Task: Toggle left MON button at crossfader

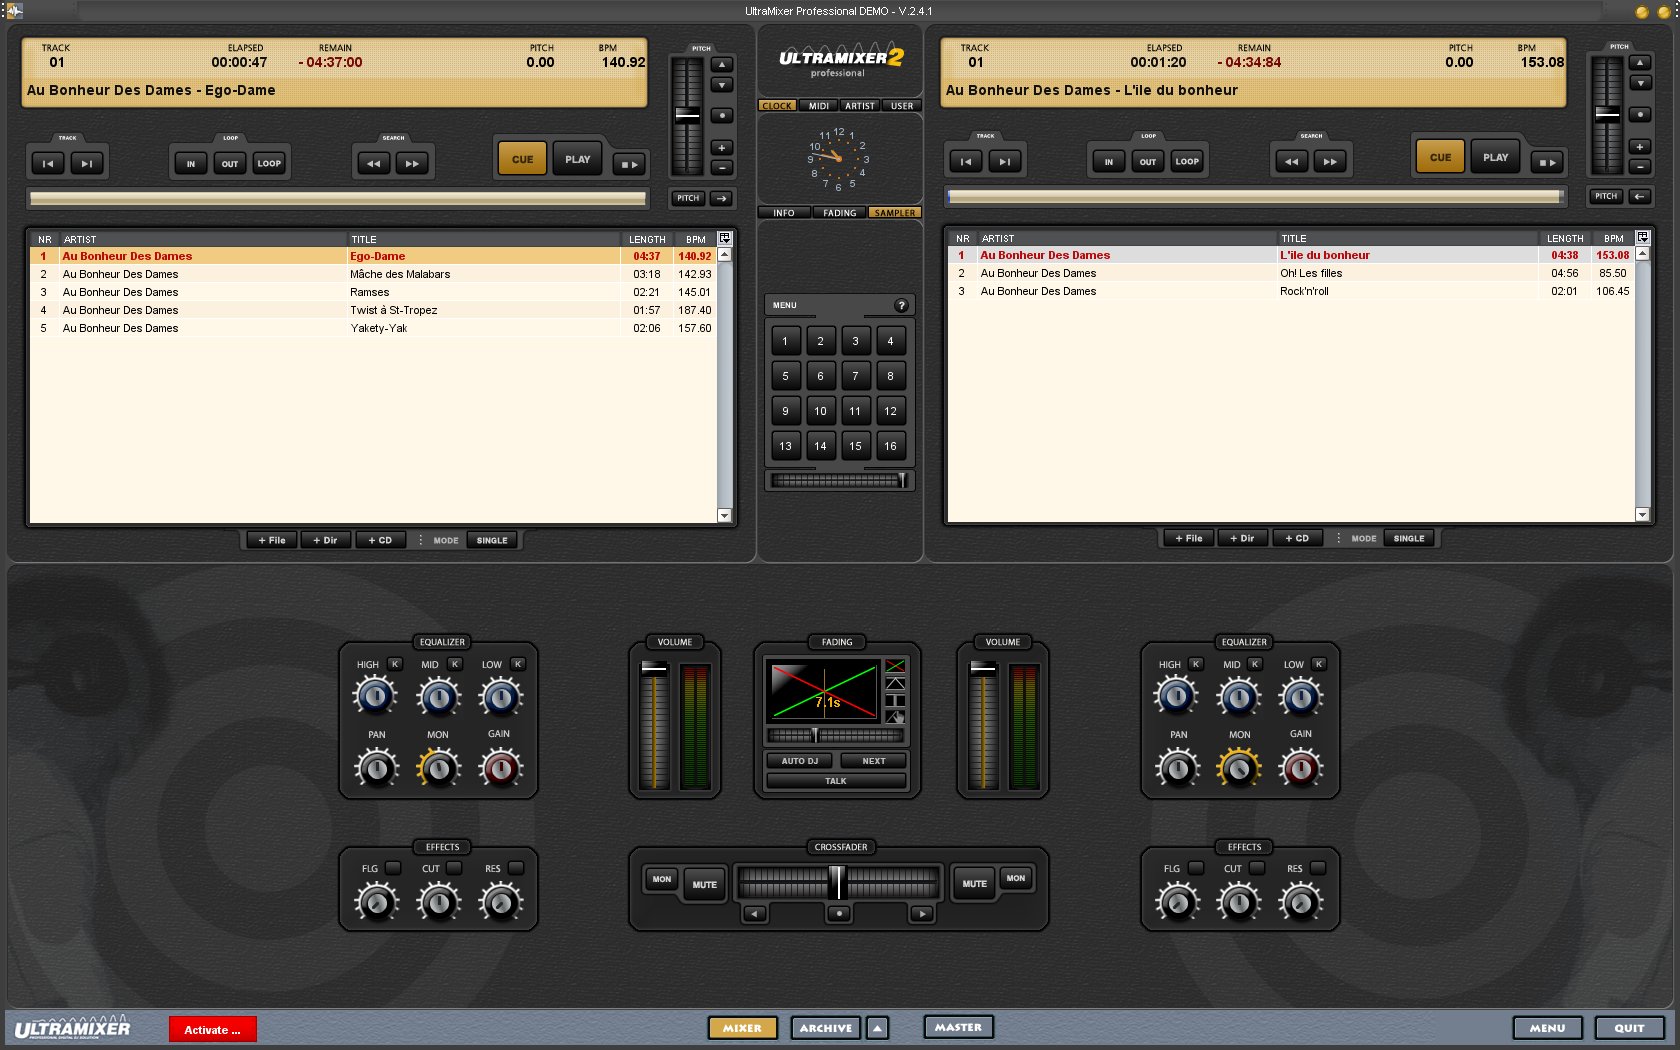Action: pos(662,879)
